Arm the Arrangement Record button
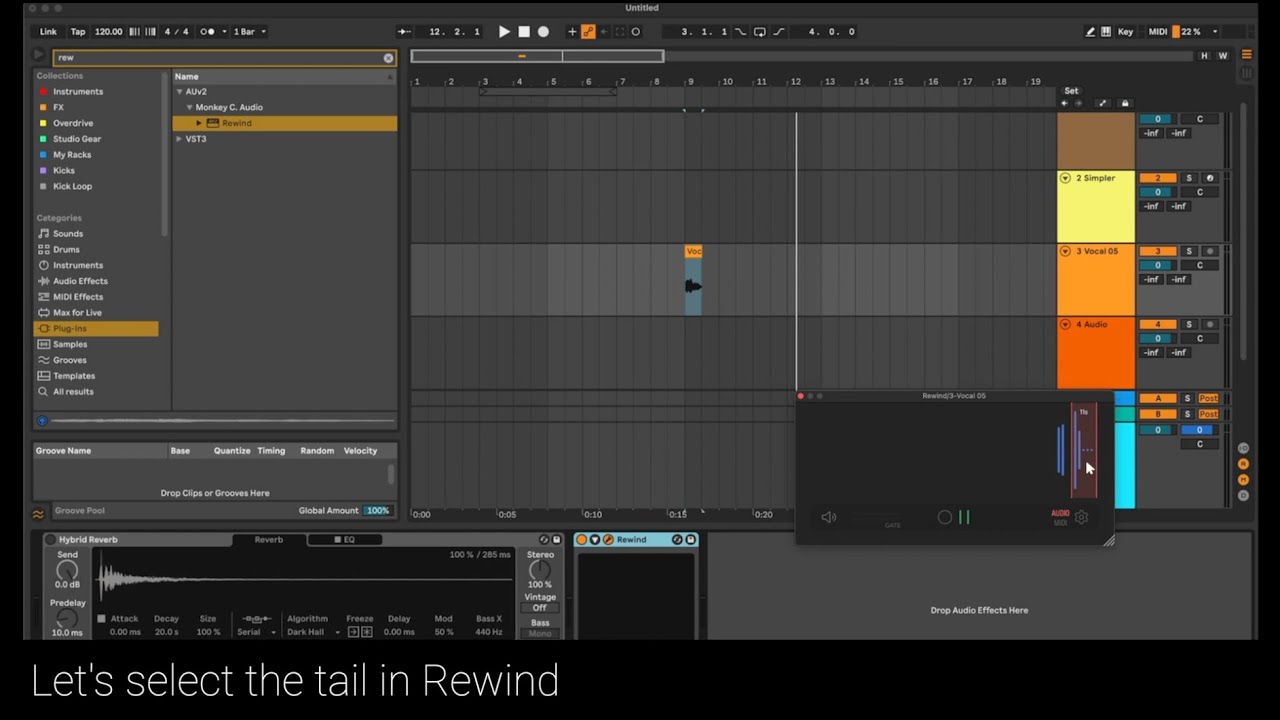The image size is (1280, 720). click(543, 32)
